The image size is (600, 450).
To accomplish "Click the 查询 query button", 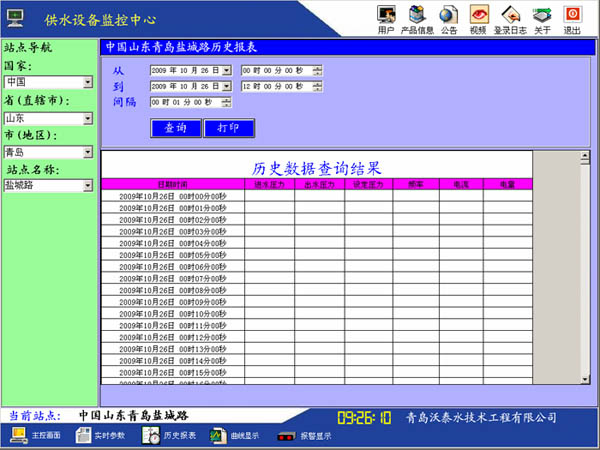I will tap(175, 128).
